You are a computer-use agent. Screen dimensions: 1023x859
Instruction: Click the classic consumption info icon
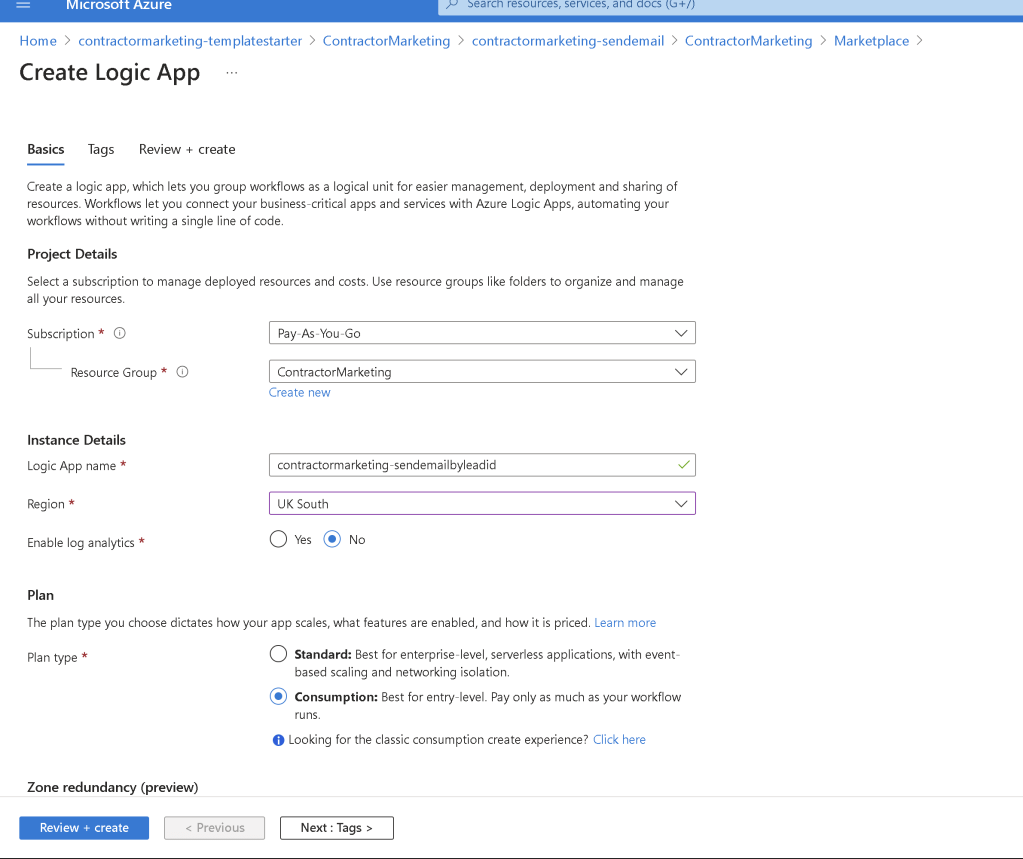[278, 740]
